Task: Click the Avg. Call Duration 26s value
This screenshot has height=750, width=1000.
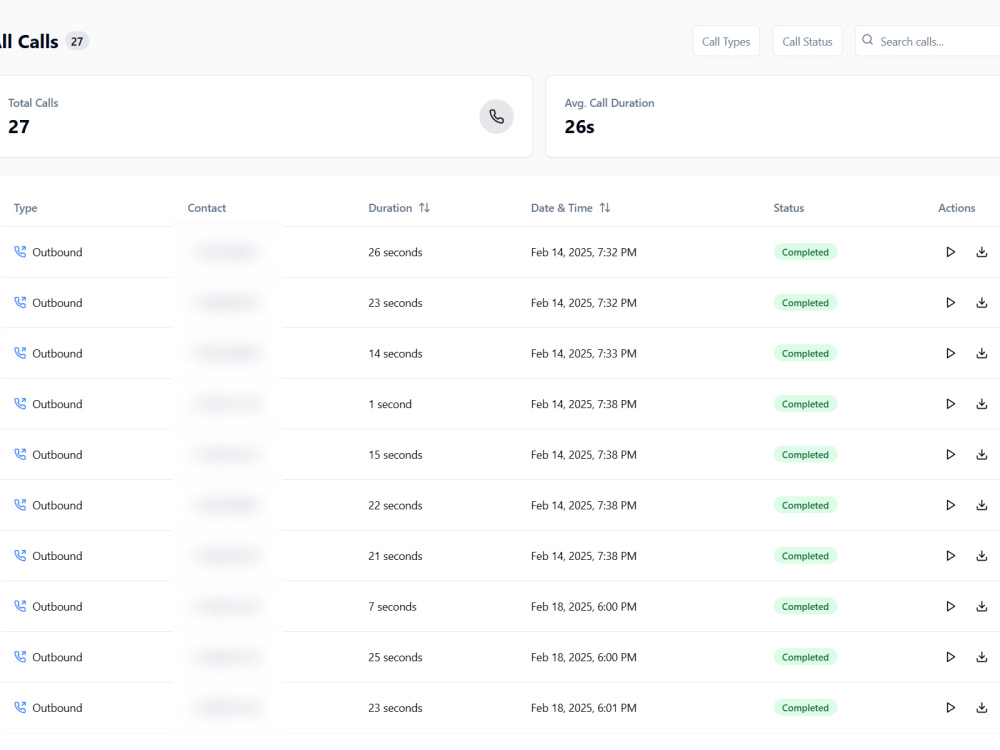Action: pyautogui.click(x=579, y=127)
